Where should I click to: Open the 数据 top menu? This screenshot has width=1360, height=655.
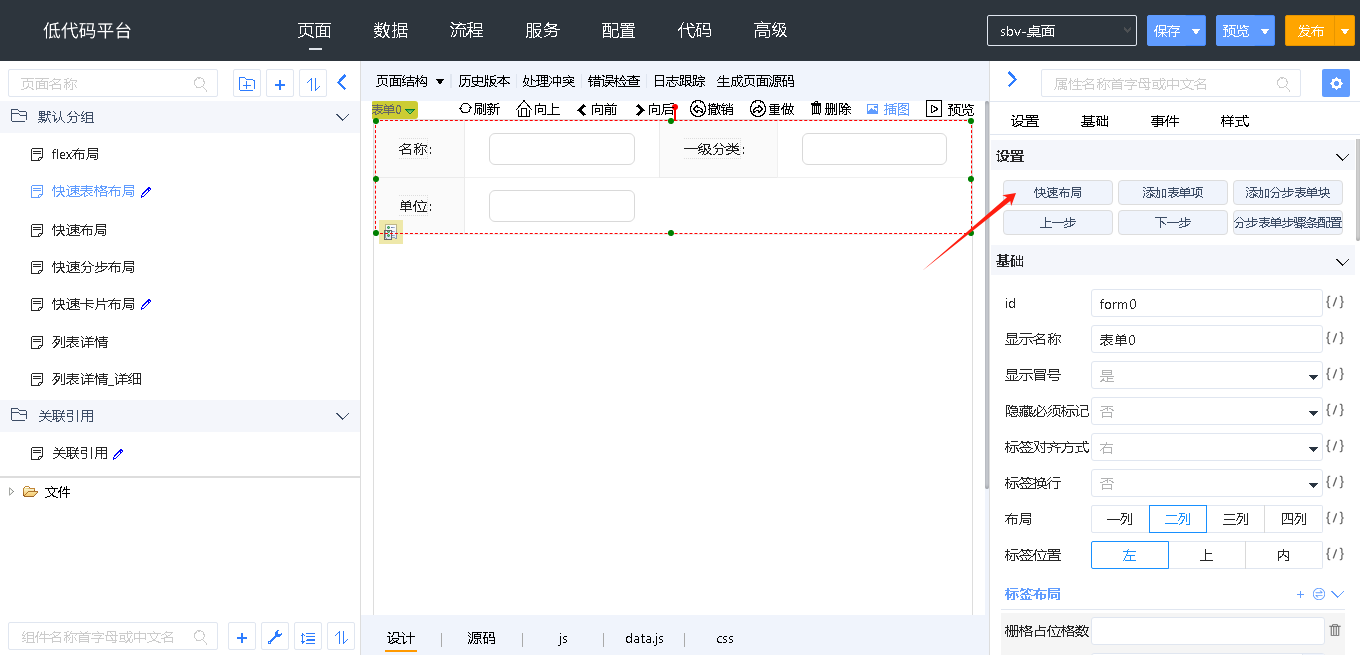point(390,31)
